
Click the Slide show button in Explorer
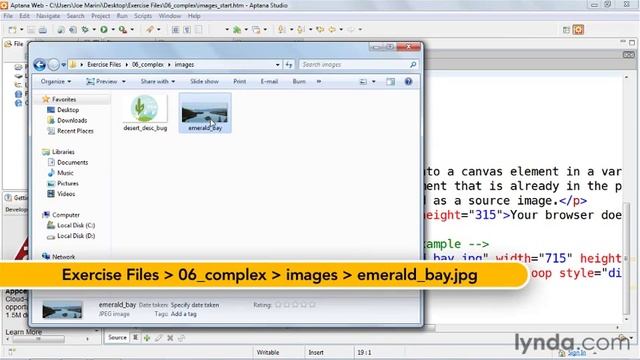[204, 82]
